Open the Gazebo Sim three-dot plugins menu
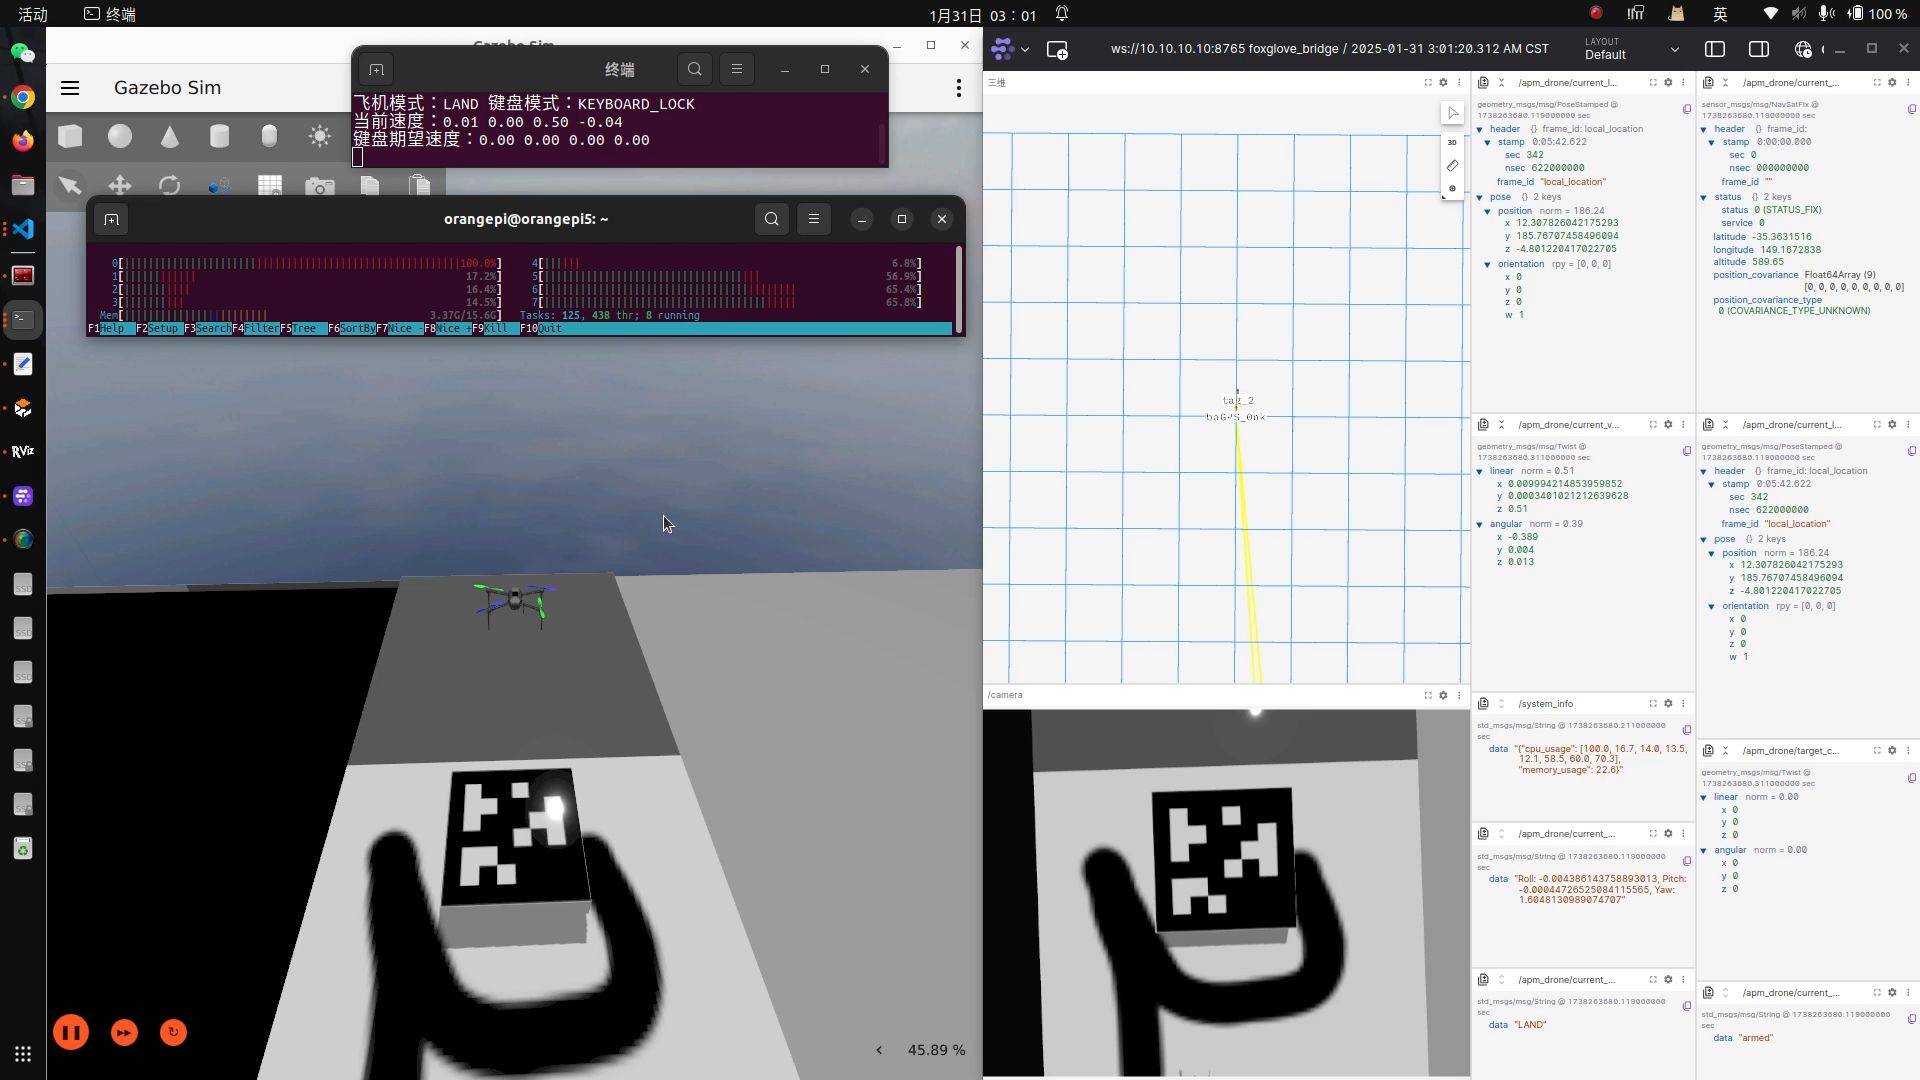Screen dimensions: 1920x1080 (959, 88)
